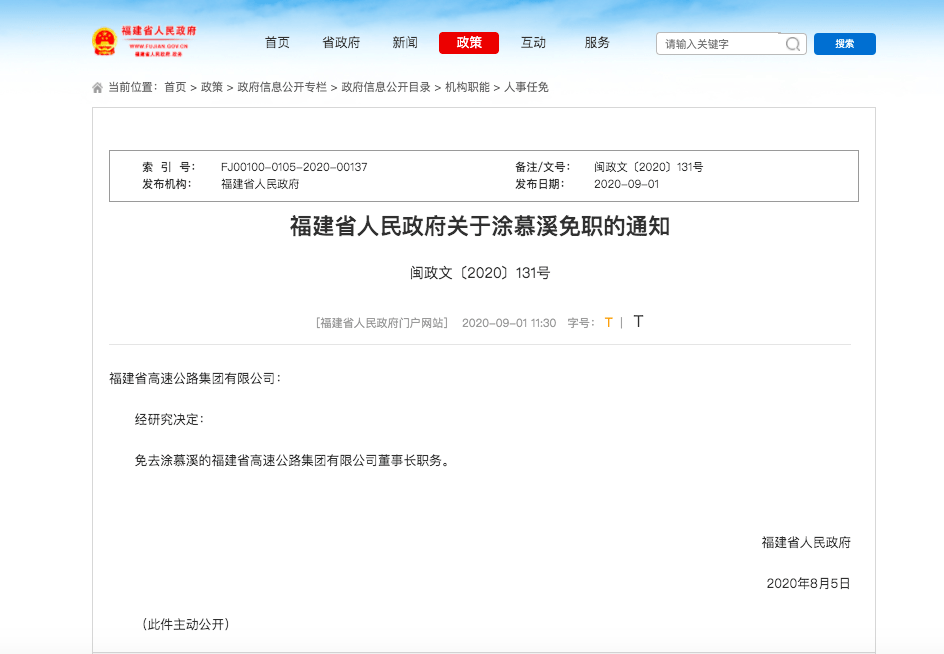Open the 首页 homepage link
Screen dimensions: 944x654
(x=276, y=43)
